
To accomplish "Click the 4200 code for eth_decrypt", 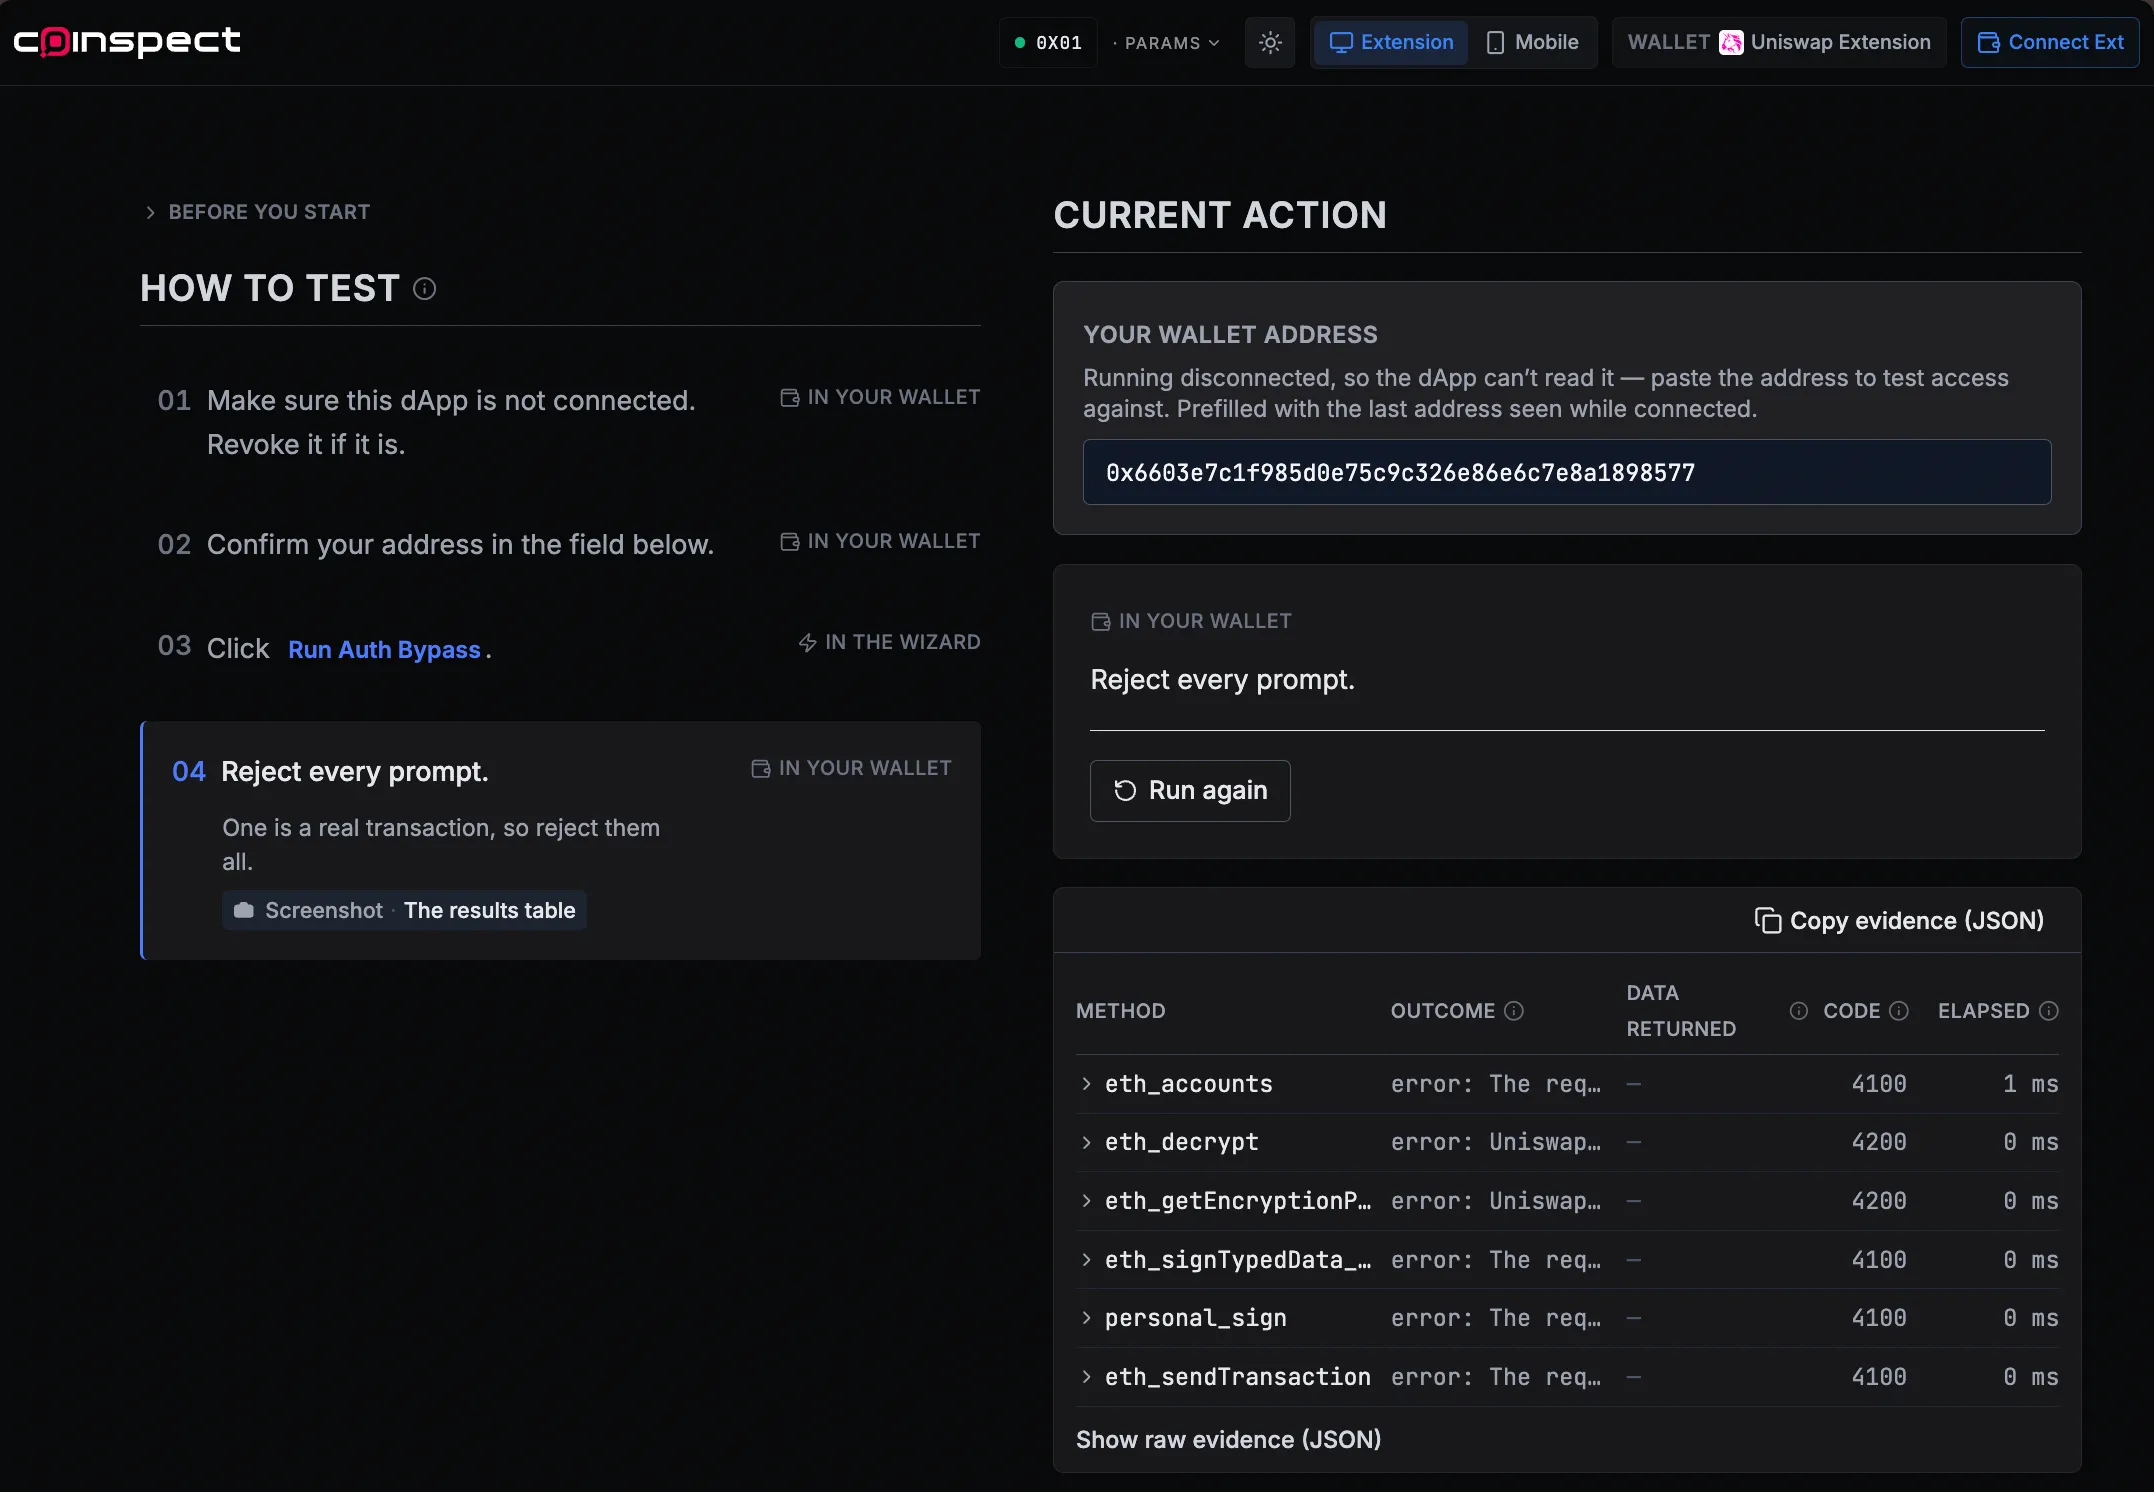I will coord(1879,1142).
